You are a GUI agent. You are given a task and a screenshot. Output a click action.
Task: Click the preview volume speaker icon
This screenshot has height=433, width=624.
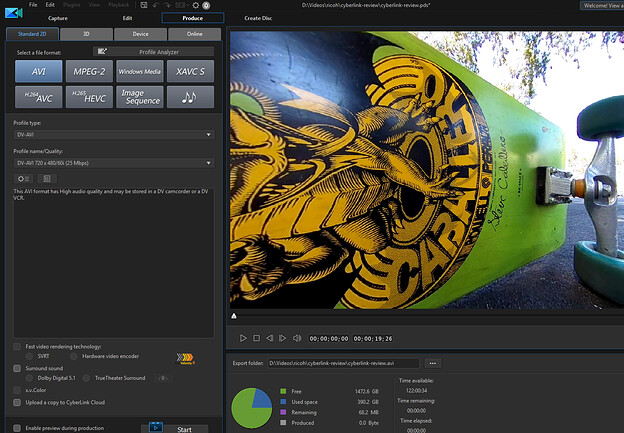point(297,338)
